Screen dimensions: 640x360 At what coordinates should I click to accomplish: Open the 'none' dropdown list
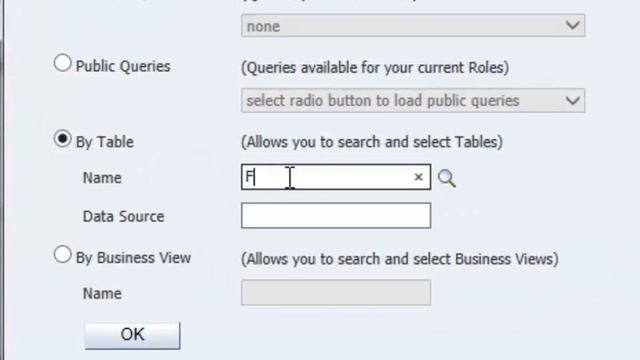[413, 26]
